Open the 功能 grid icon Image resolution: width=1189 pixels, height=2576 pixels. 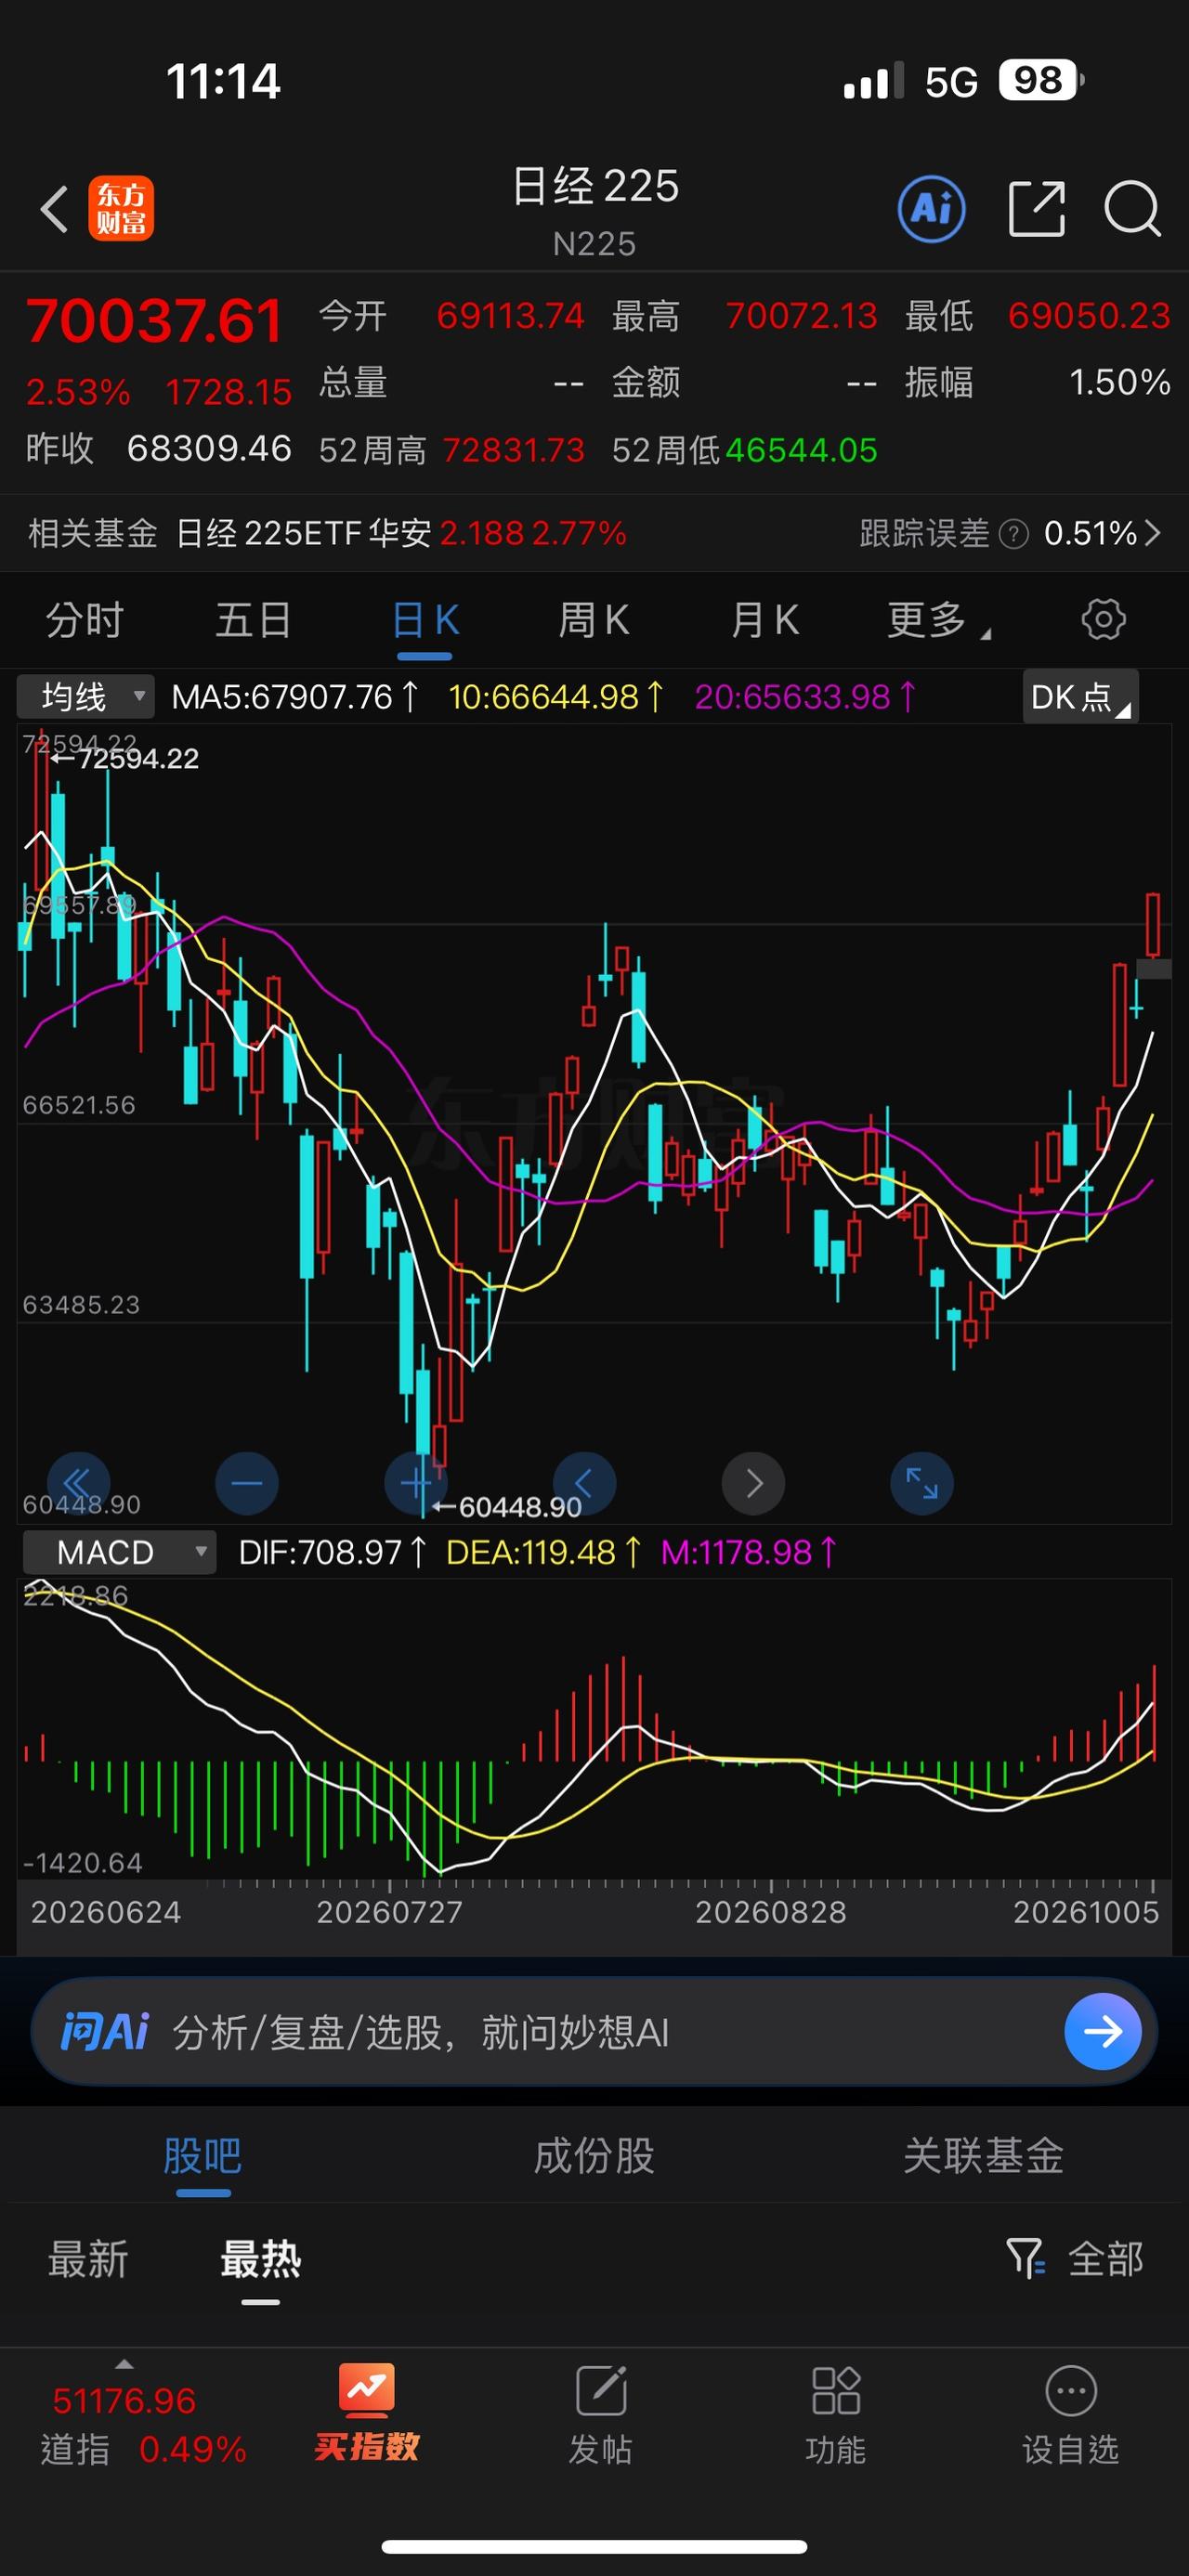tap(835, 2414)
